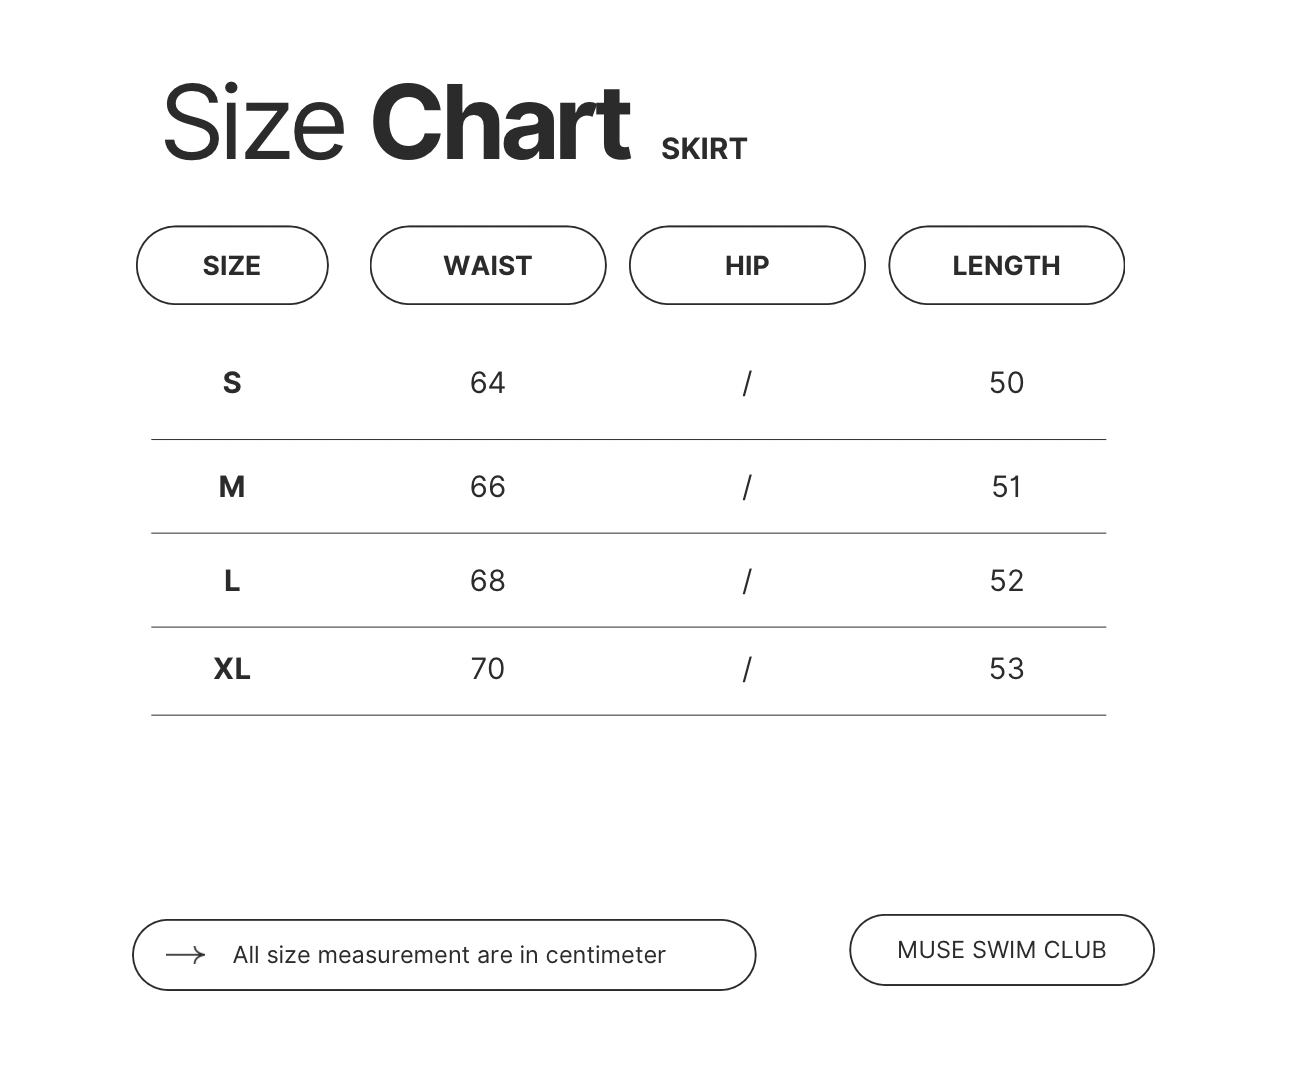Click the SKIRT subtitle label
The width and height of the screenshot is (1300, 1080).
coord(704,149)
